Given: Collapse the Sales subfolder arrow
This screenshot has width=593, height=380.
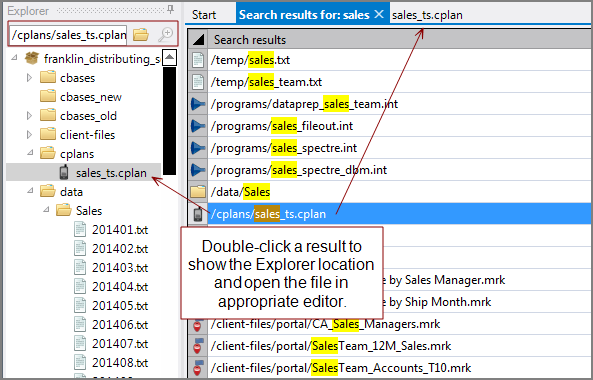Looking at the screenshot, I should click(x=46, y=209).
